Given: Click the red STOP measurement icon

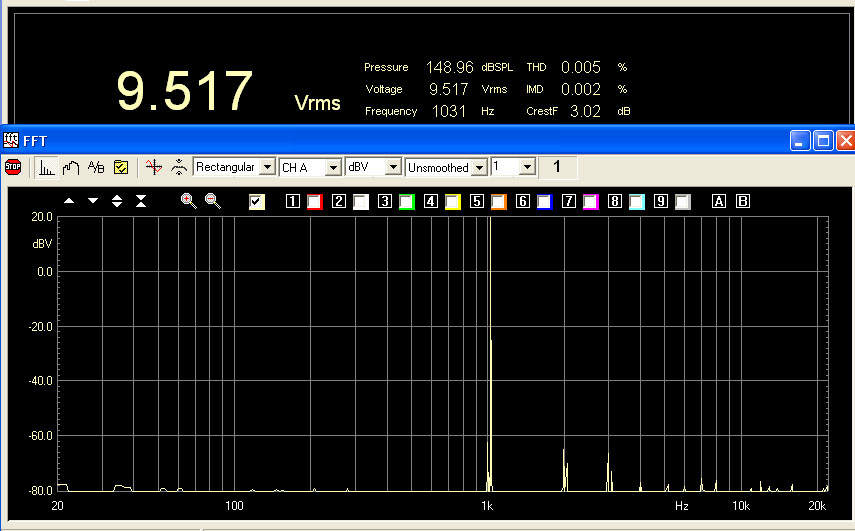Looking at the screenshot, I should [13, 167].
